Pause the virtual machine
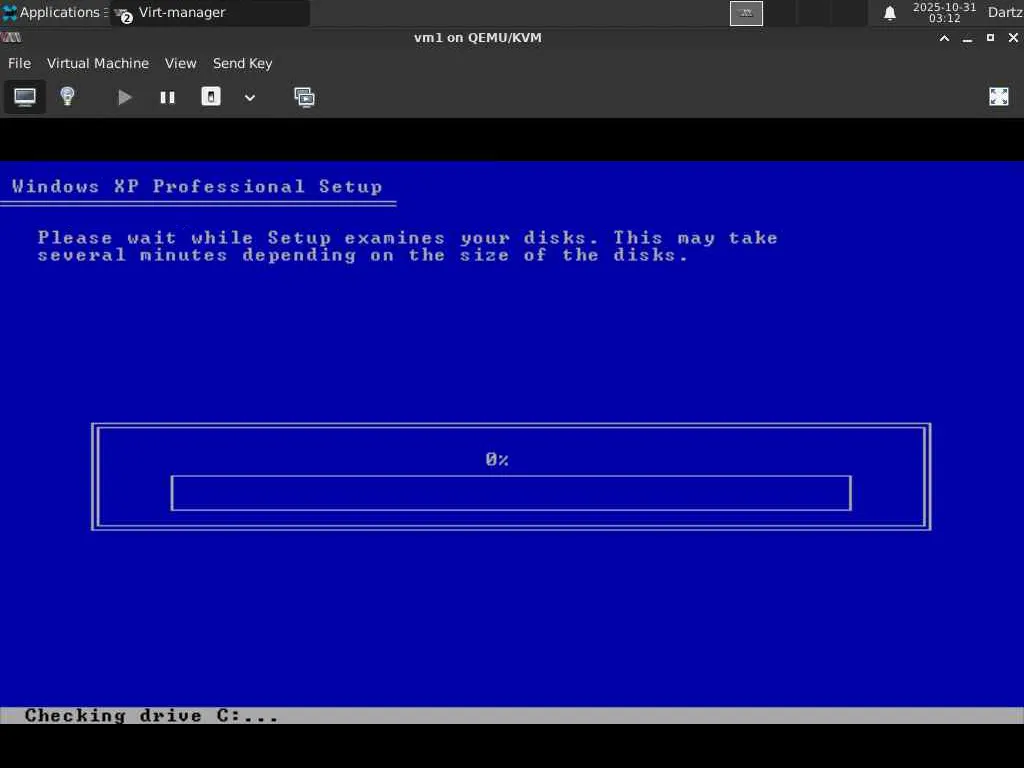Screen dimensions: 1024x768 coord(167,97)
